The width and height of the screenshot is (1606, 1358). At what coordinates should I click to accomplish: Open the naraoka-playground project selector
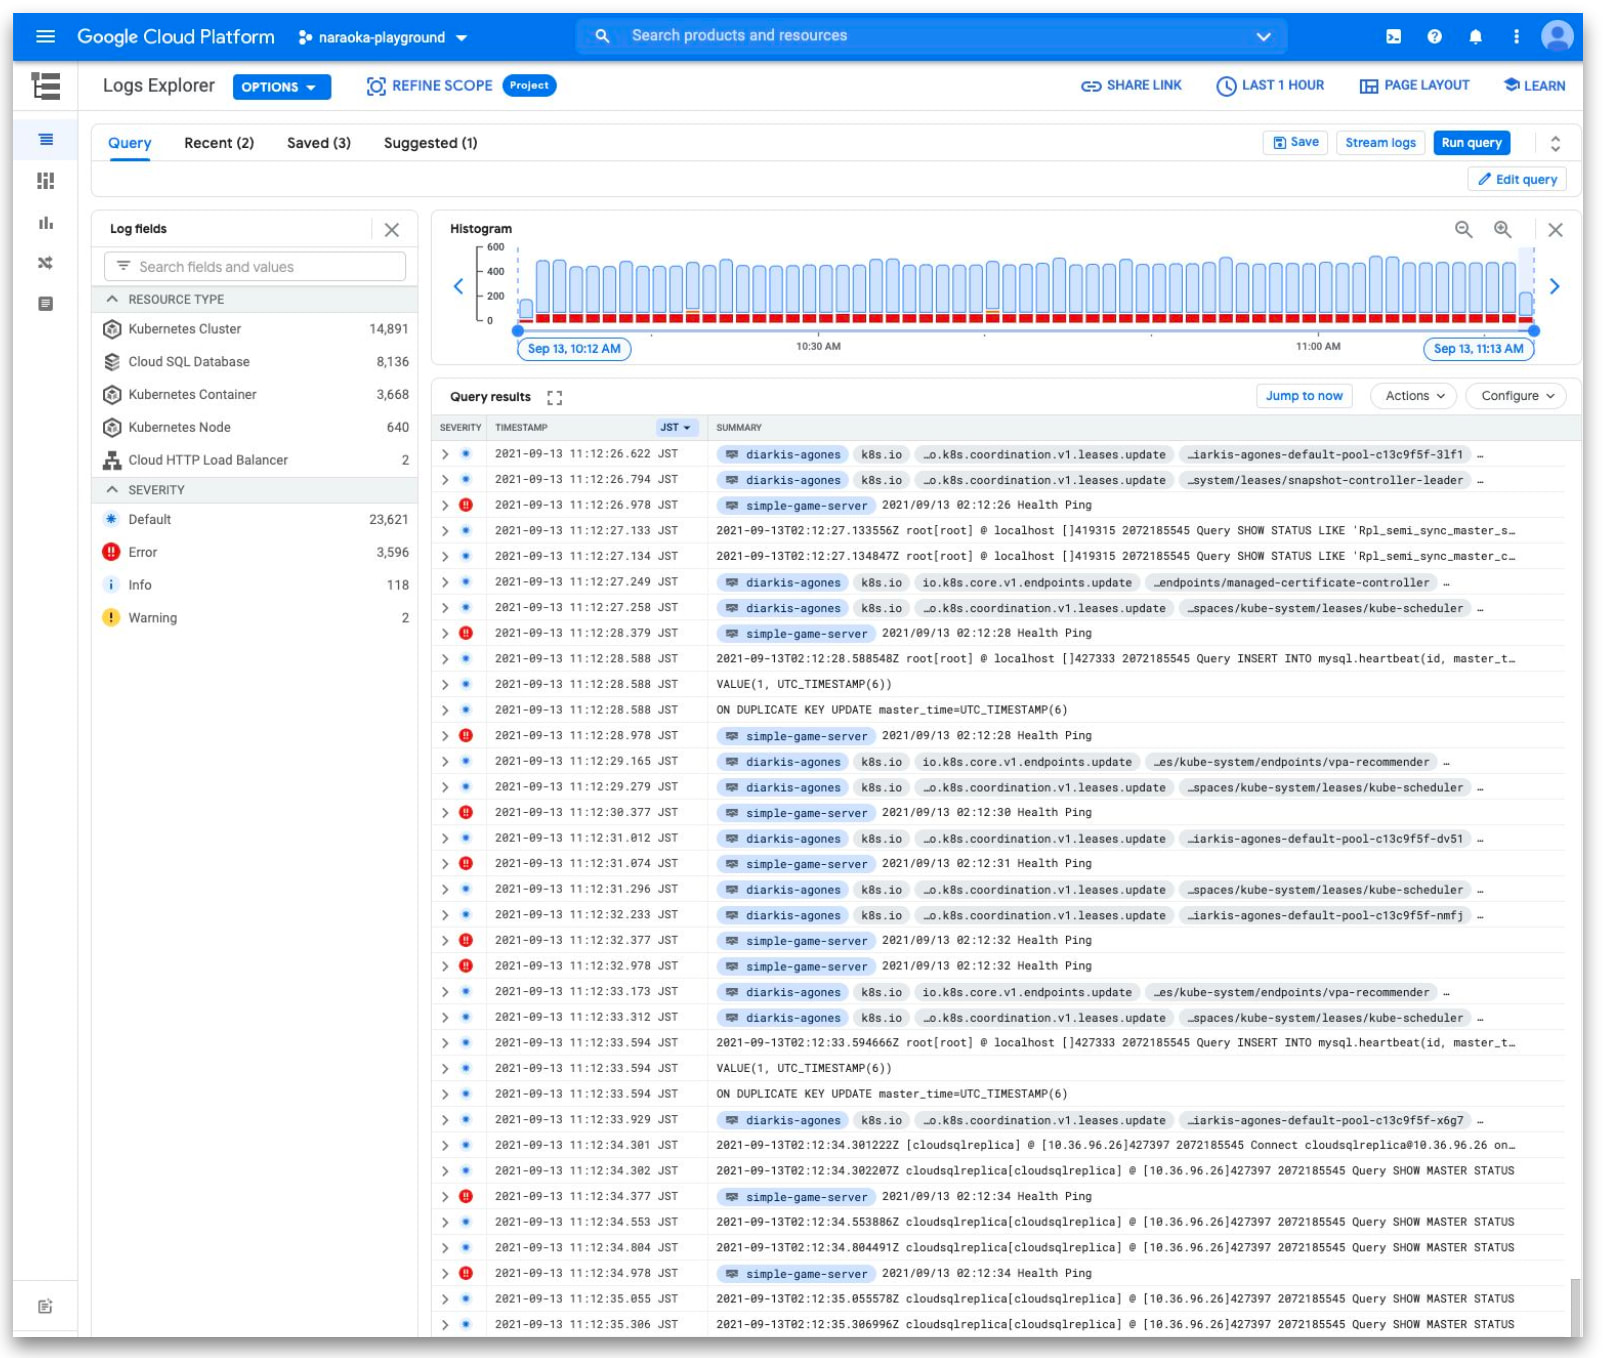383,38
